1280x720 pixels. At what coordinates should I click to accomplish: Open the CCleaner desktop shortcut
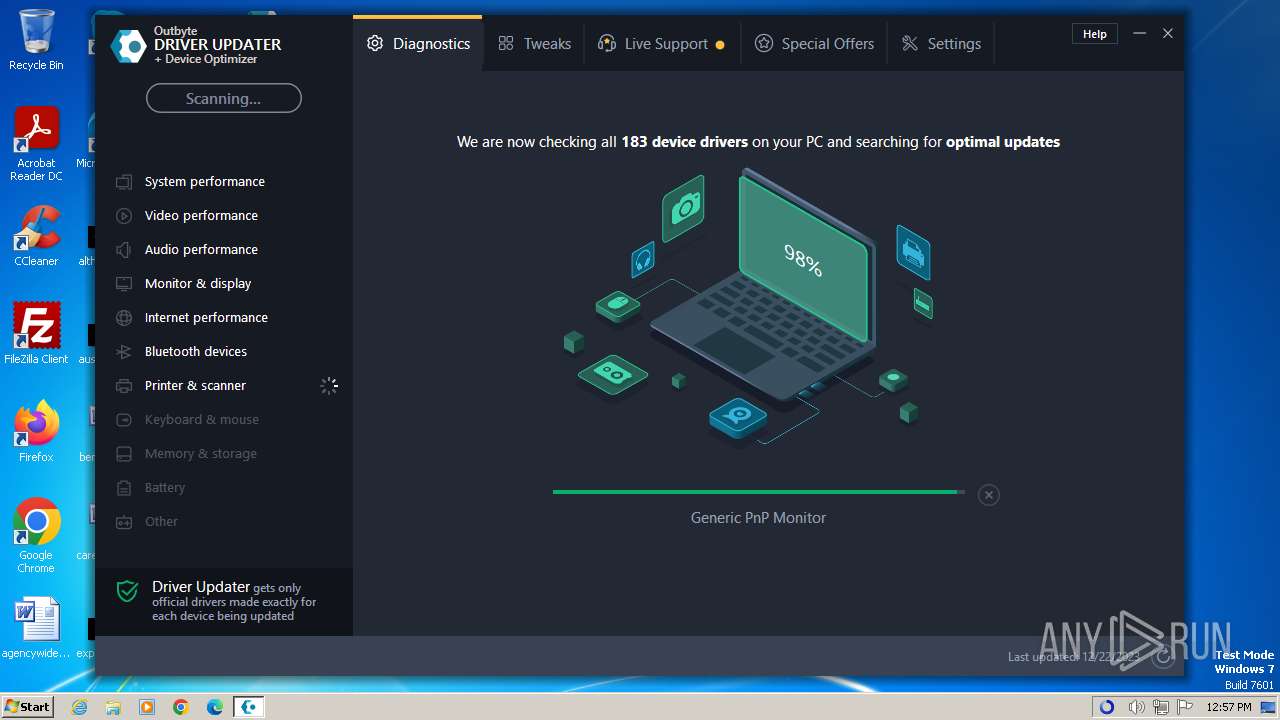click(36, 237)
